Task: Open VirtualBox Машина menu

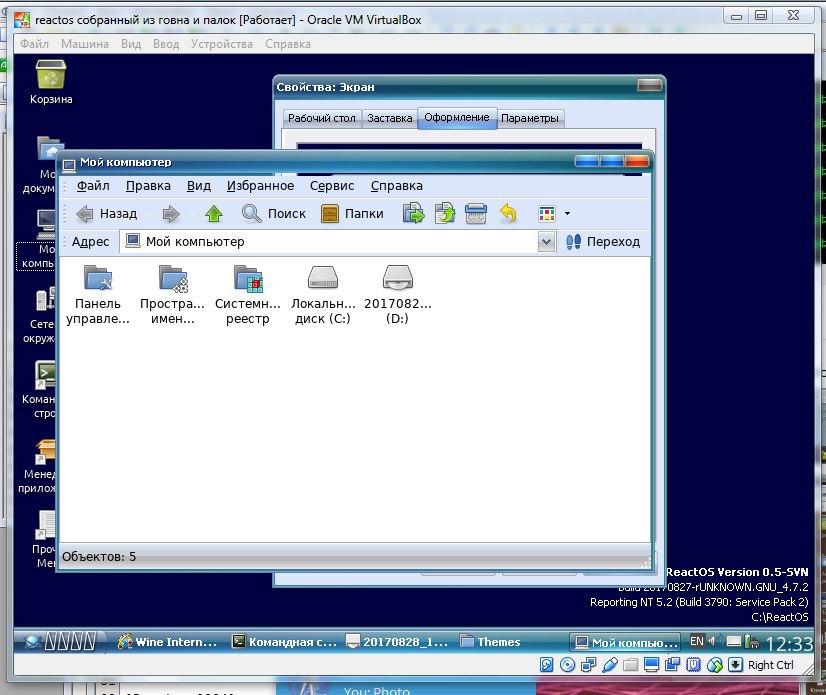Action: point(85,44)
